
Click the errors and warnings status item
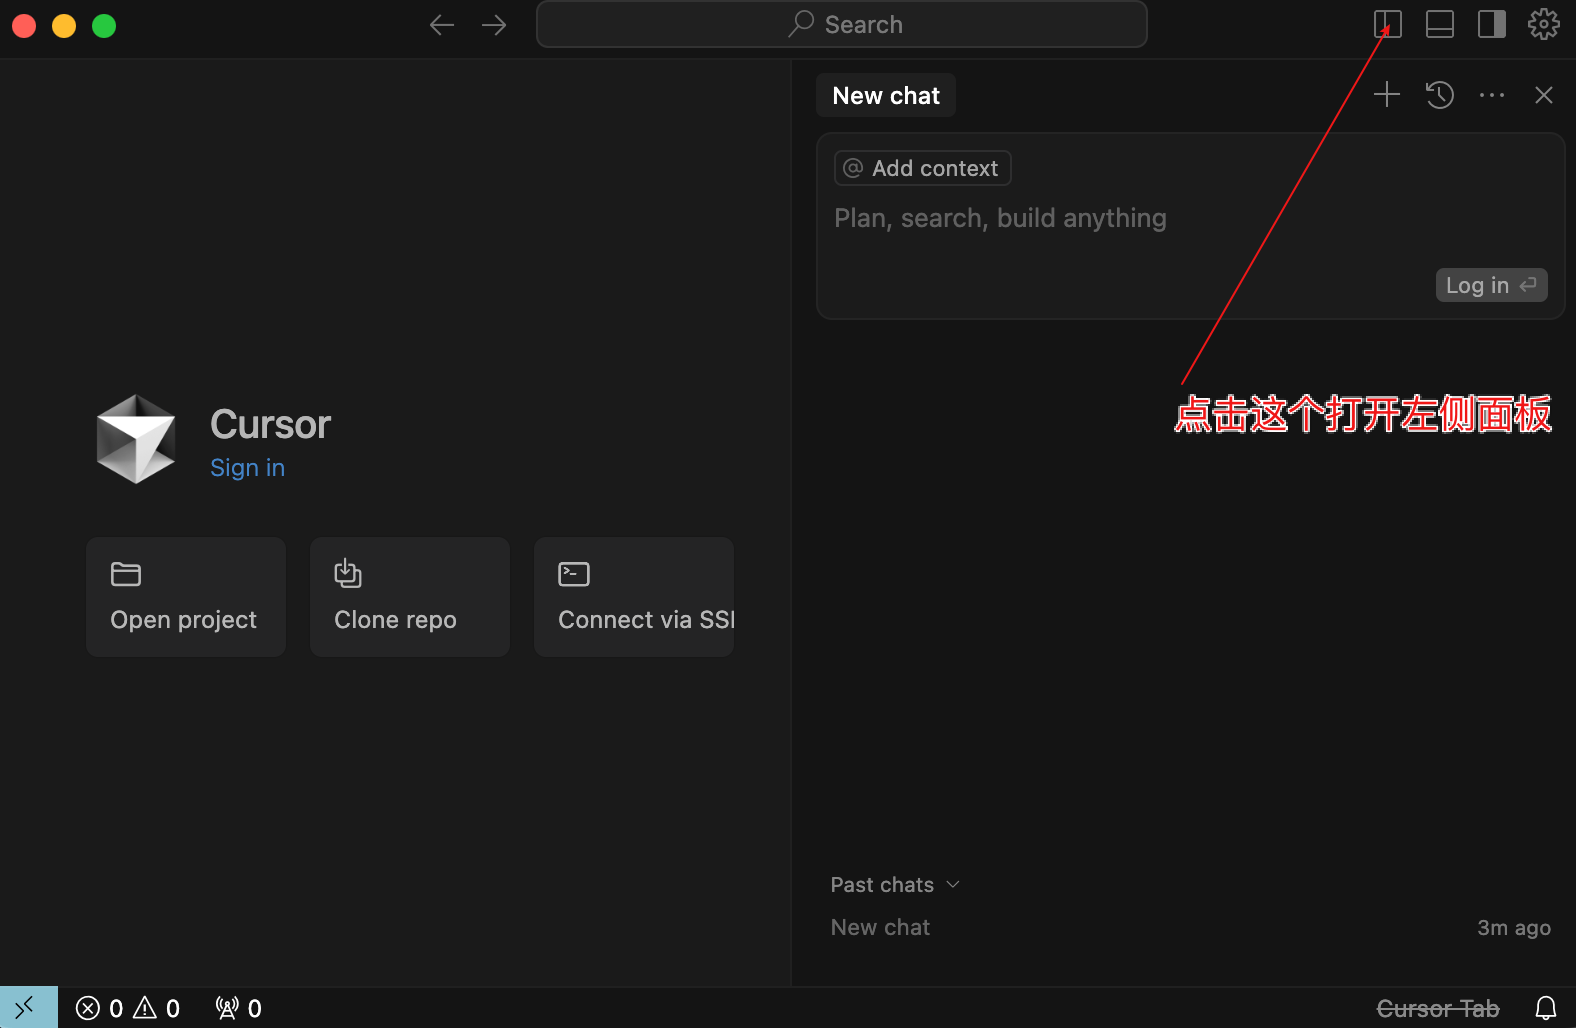point(128,1008)
